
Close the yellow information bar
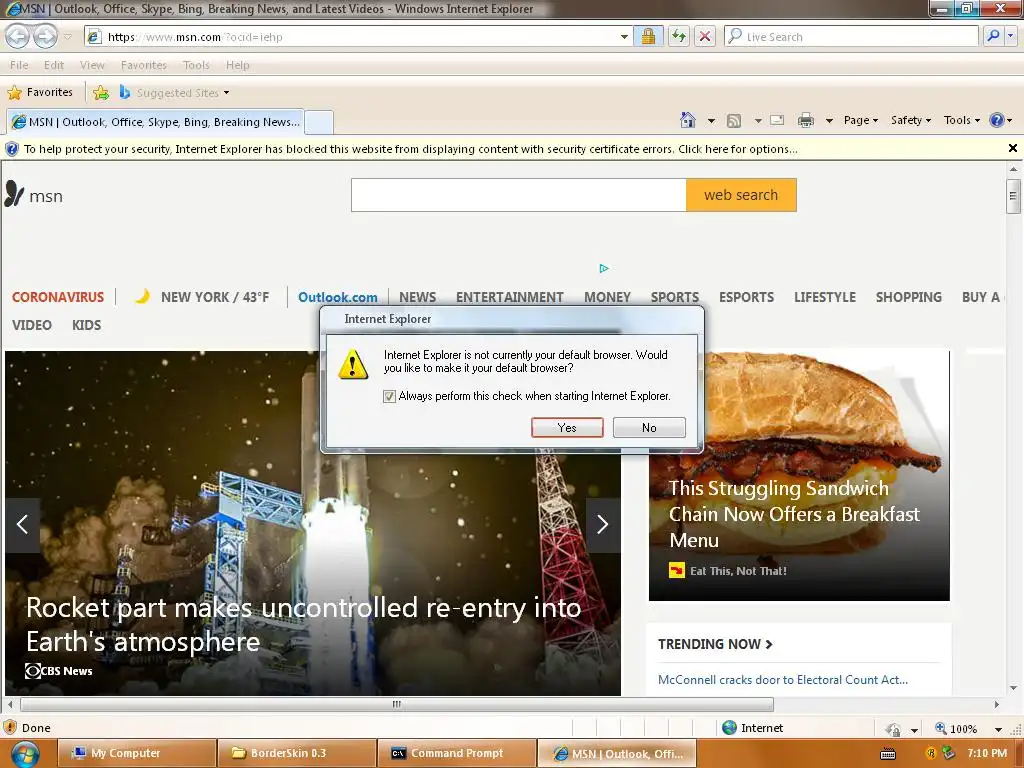1013,148
